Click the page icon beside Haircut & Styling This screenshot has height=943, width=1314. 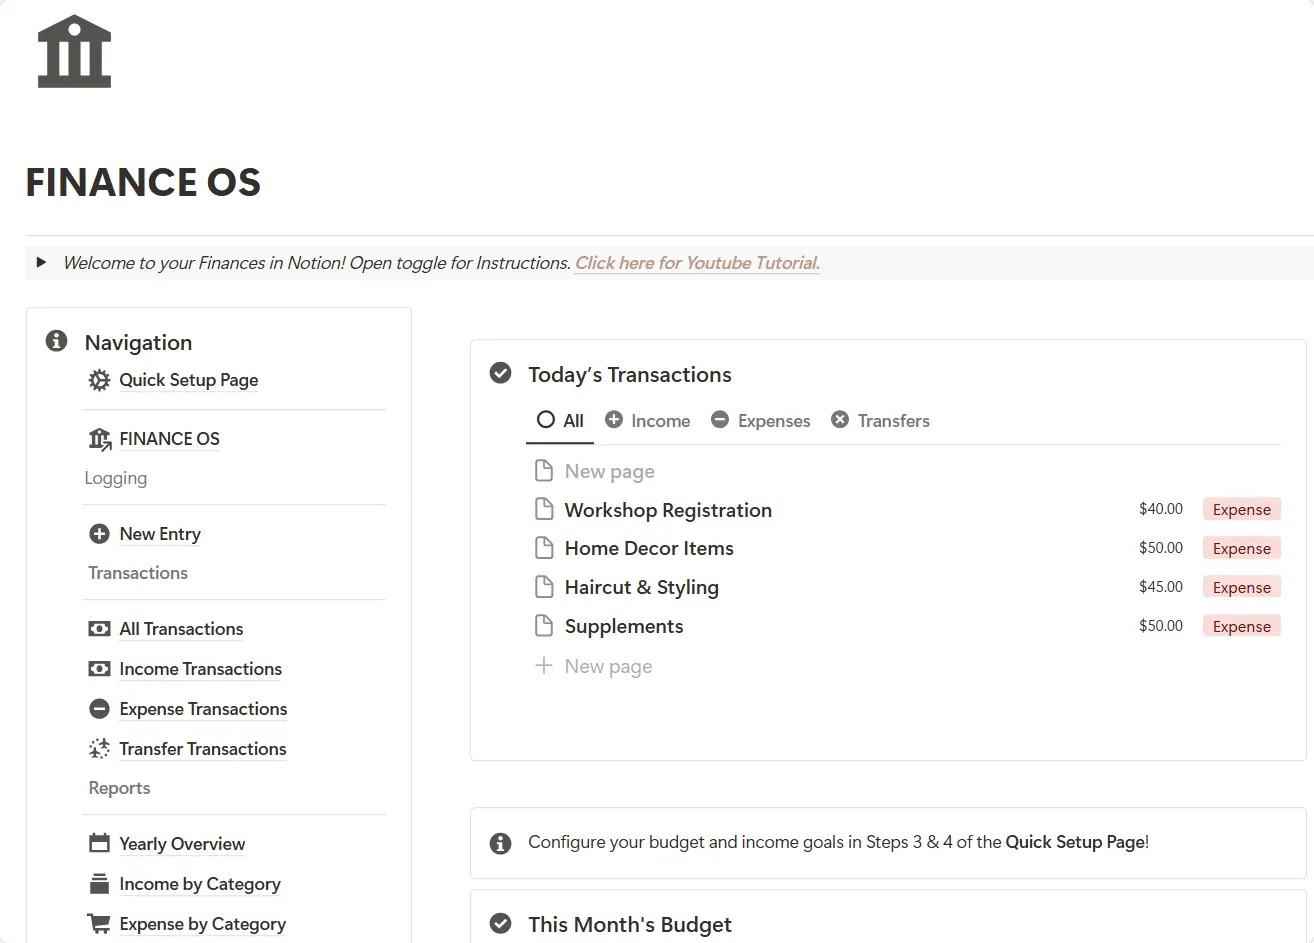(544, 587)
